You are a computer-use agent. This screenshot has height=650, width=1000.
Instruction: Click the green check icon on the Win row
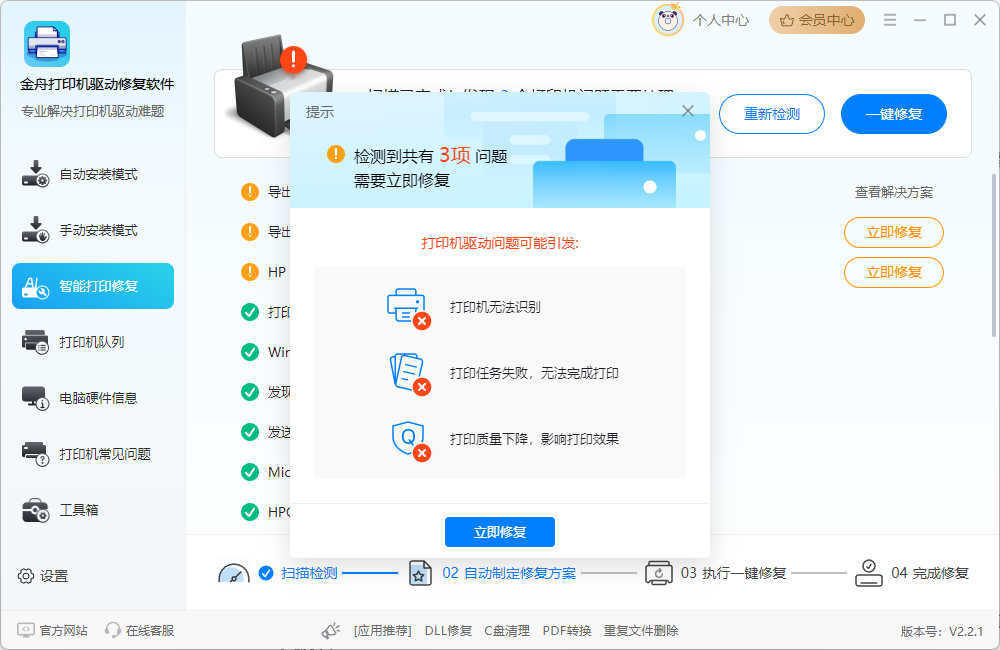point(250,352)
